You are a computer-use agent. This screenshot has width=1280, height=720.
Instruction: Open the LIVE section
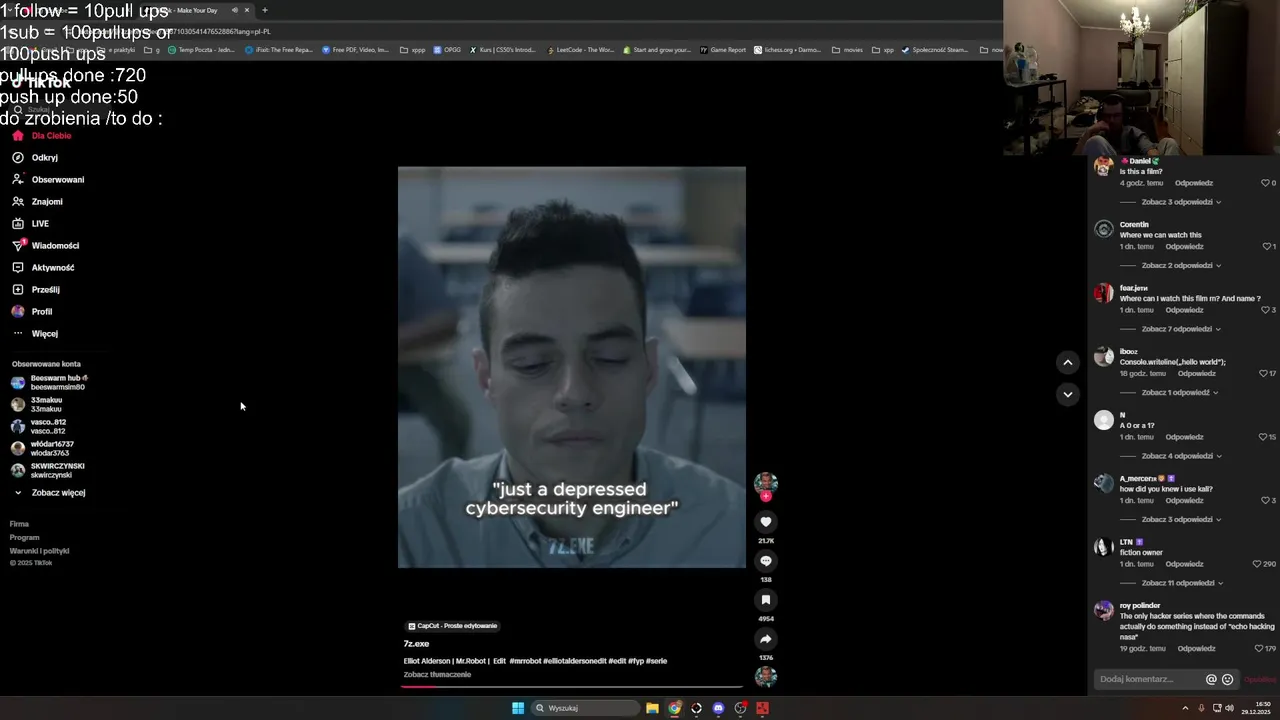click(x=30, y=224)
